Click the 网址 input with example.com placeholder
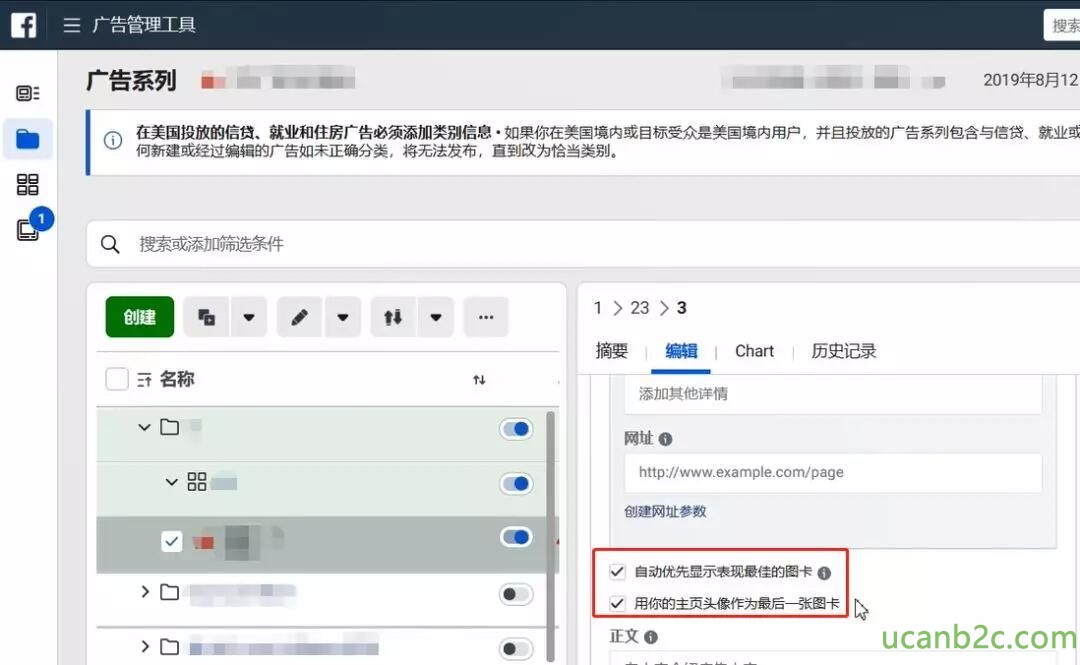 pos(833,473)
